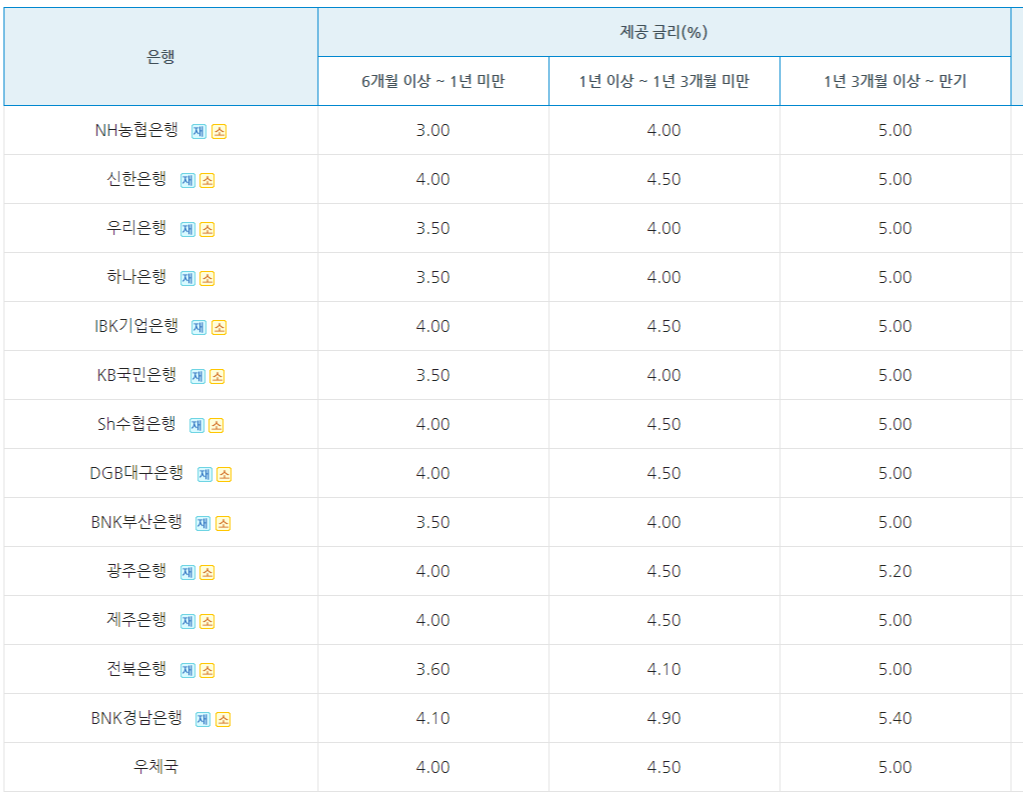Viewport: 1023px width, 800px height.
Task: Click NH농협은행's 3.00 rate cell
Action: point(433,130)
